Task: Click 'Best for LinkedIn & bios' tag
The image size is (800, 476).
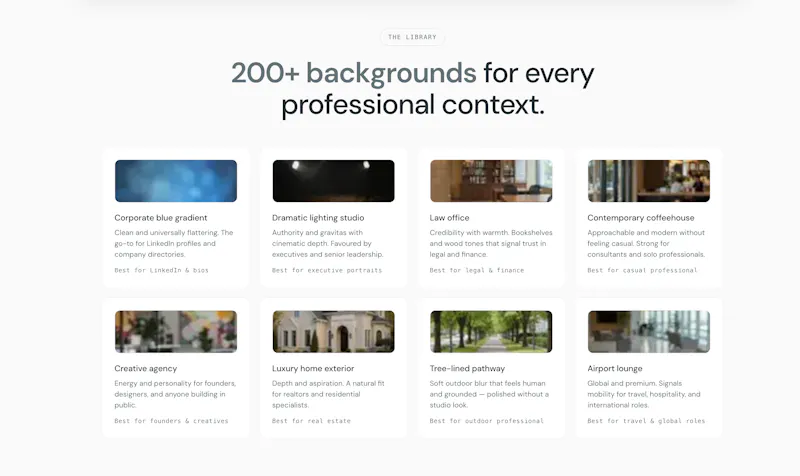Action: (x=161, y=270)
